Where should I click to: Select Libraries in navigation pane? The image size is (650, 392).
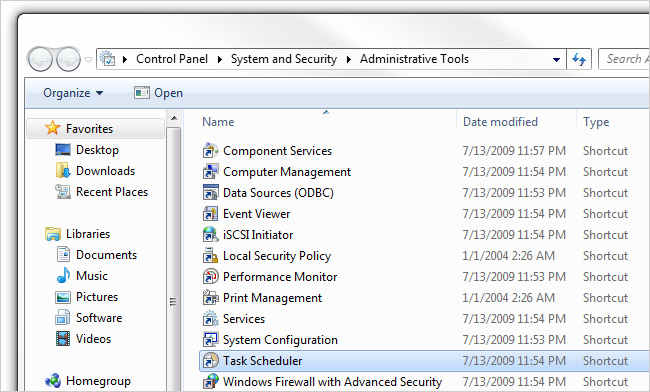tap(88, 234)
